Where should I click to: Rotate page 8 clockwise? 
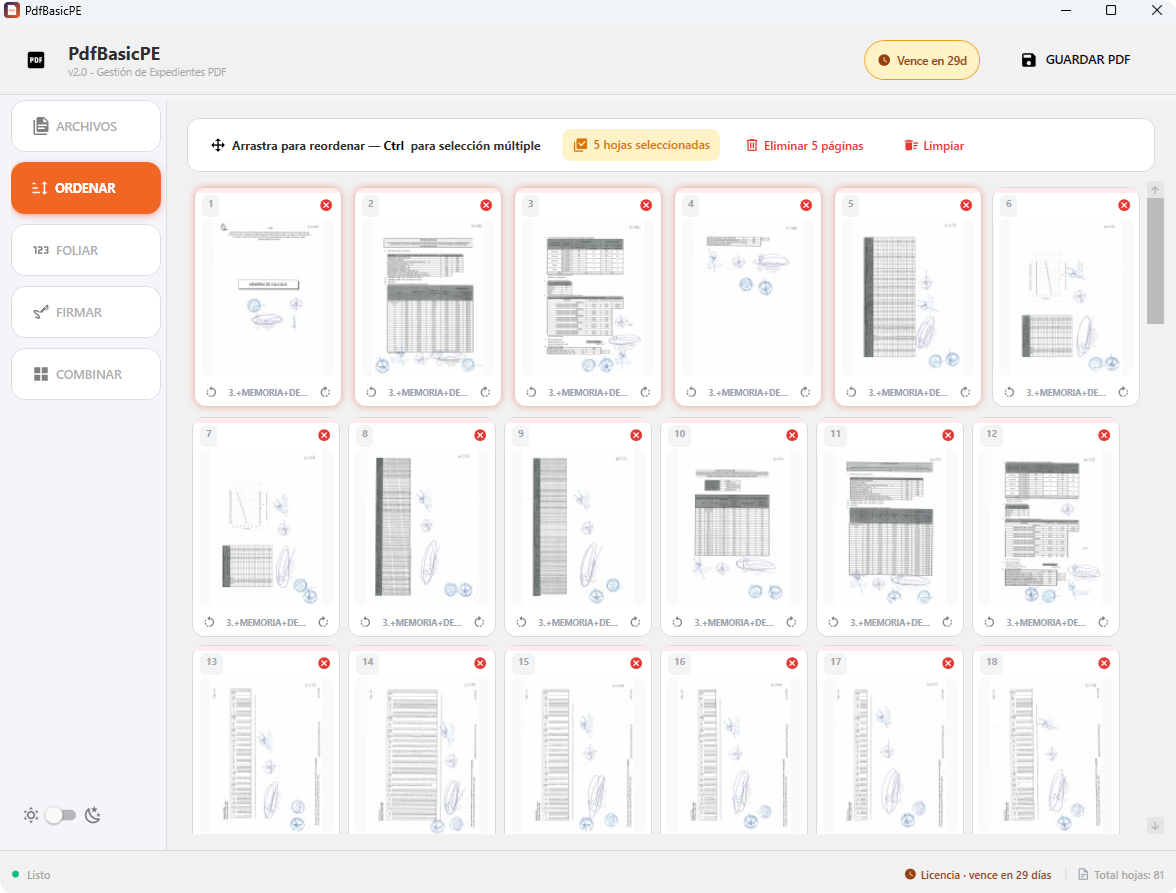point(479,622)
